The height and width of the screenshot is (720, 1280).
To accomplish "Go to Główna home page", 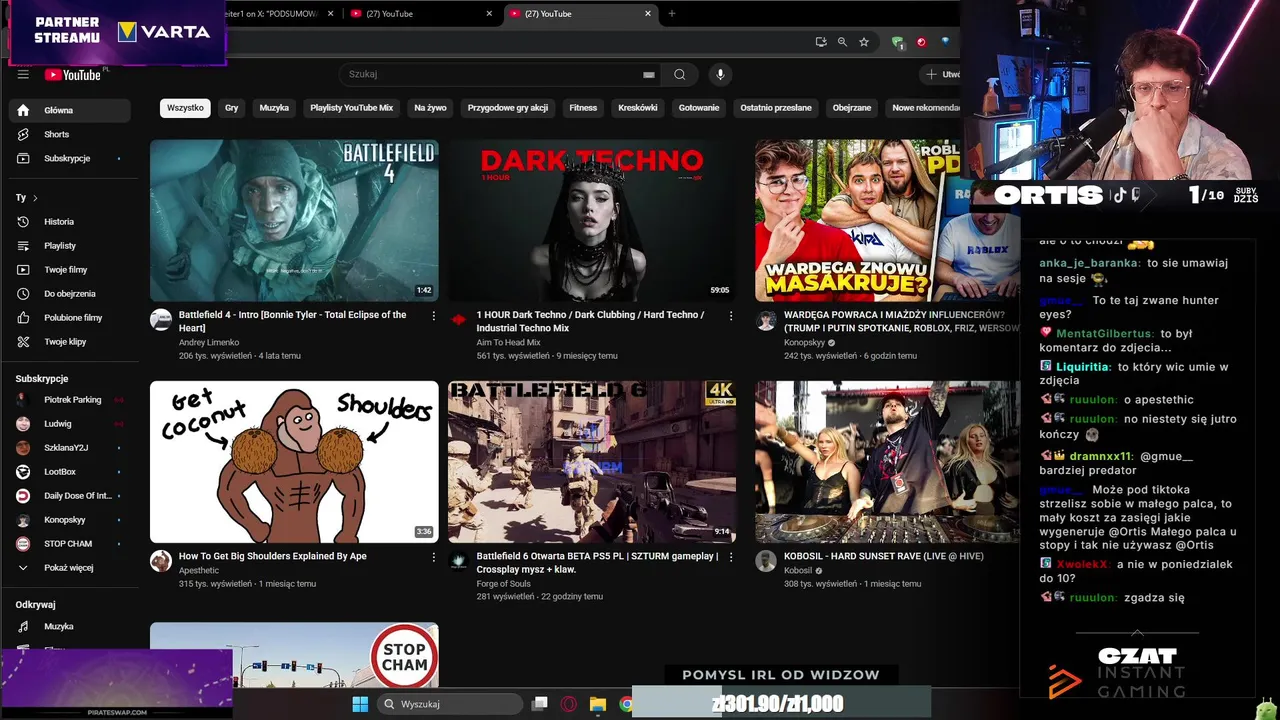I will pos(70,110).
